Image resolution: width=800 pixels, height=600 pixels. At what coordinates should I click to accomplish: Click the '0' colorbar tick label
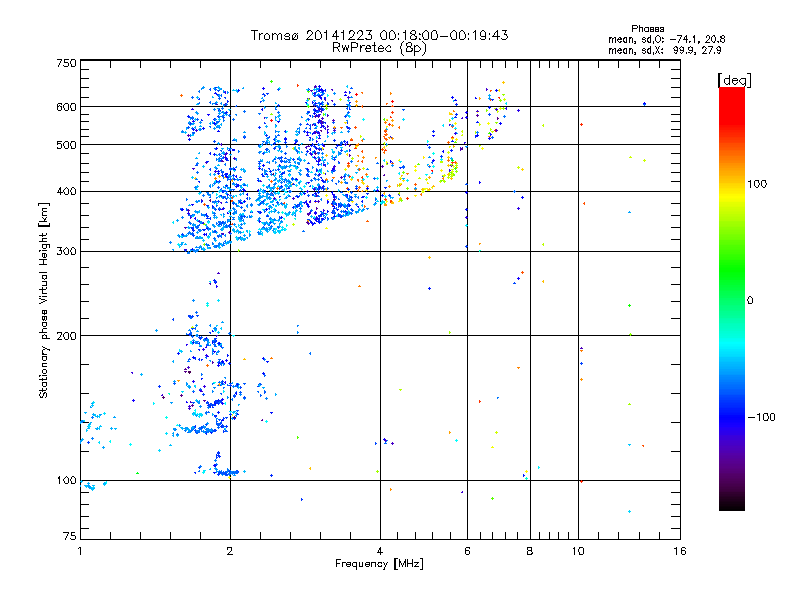pyautogui.click(x=750, y=300)
